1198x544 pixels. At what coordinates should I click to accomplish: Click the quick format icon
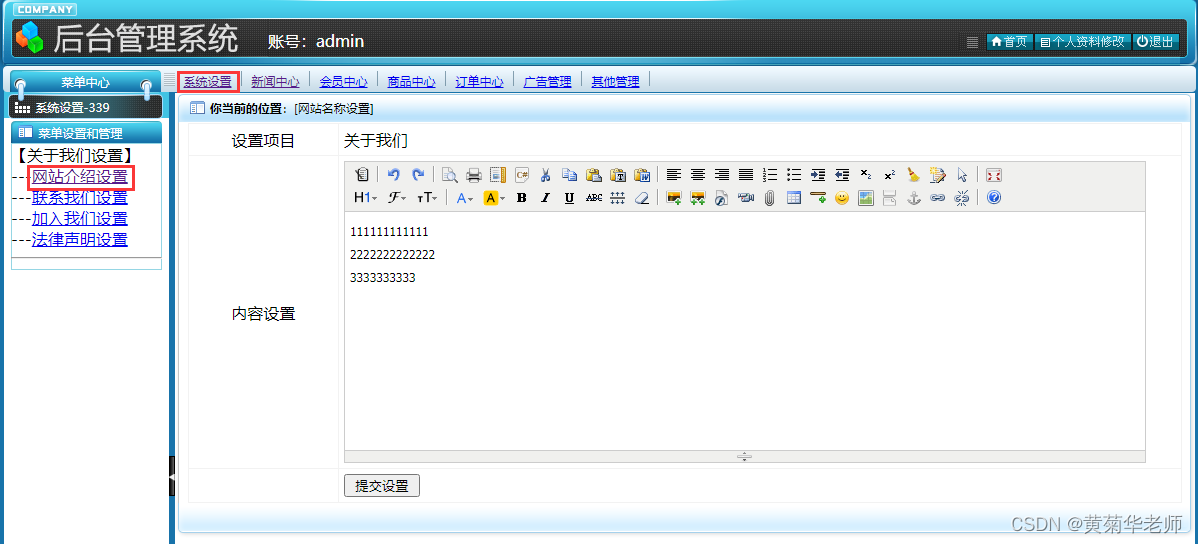coord(937,175)
